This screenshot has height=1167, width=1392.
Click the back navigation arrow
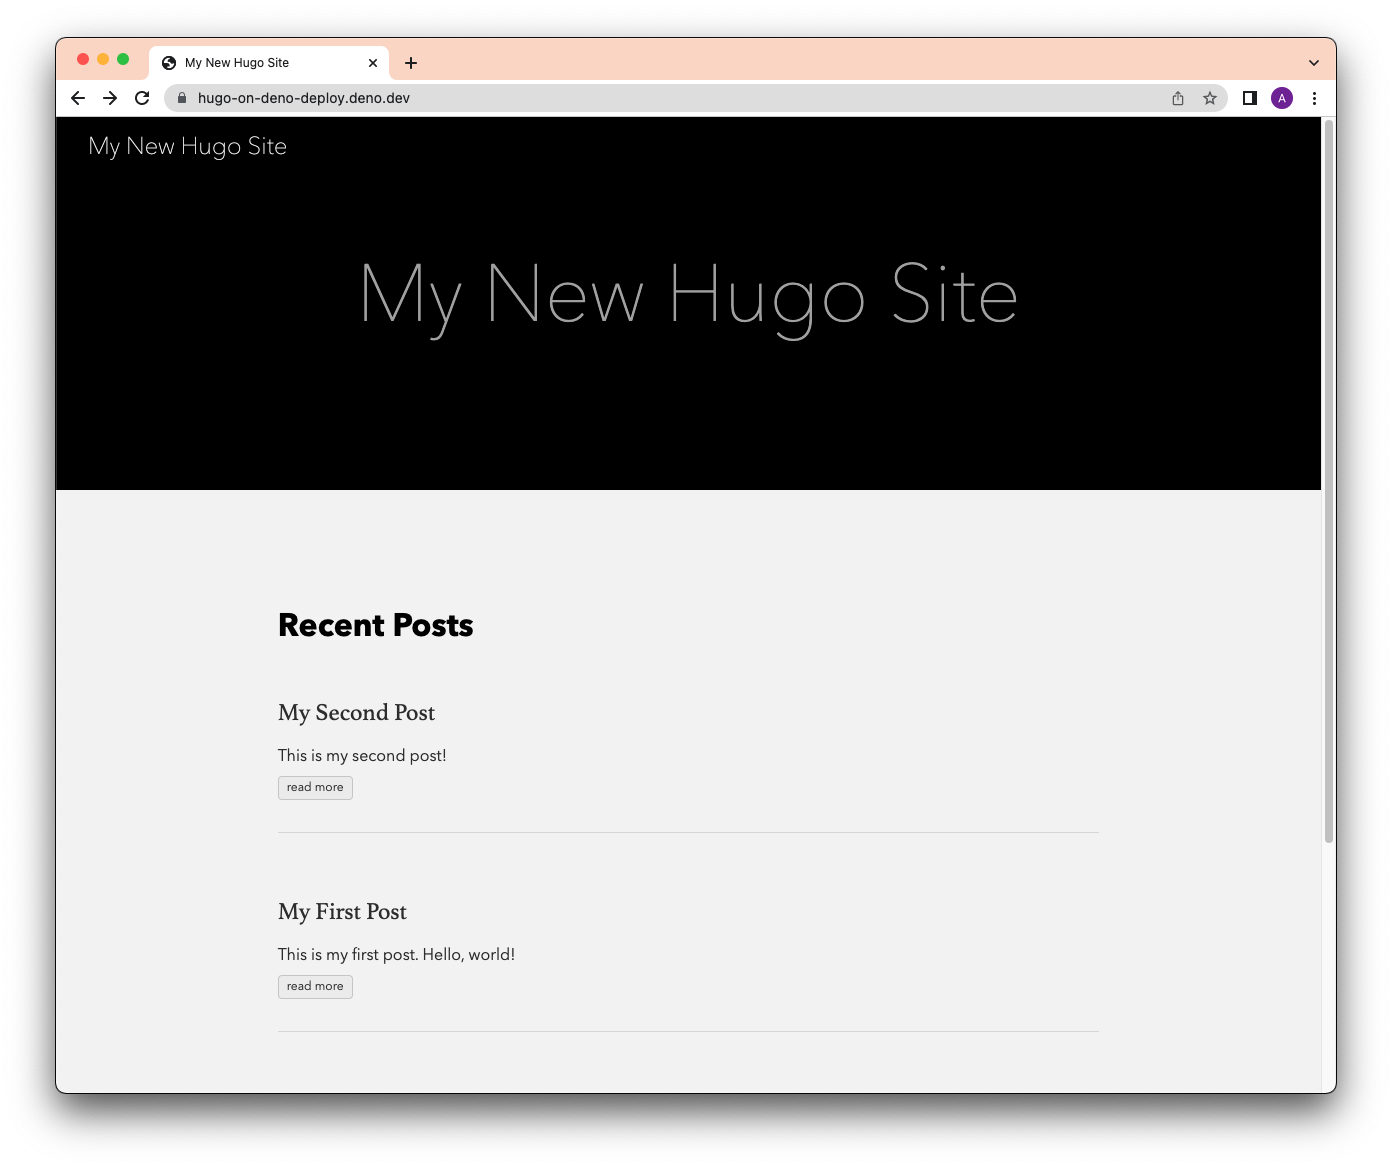pyautogui.click(x=77, y=98)
